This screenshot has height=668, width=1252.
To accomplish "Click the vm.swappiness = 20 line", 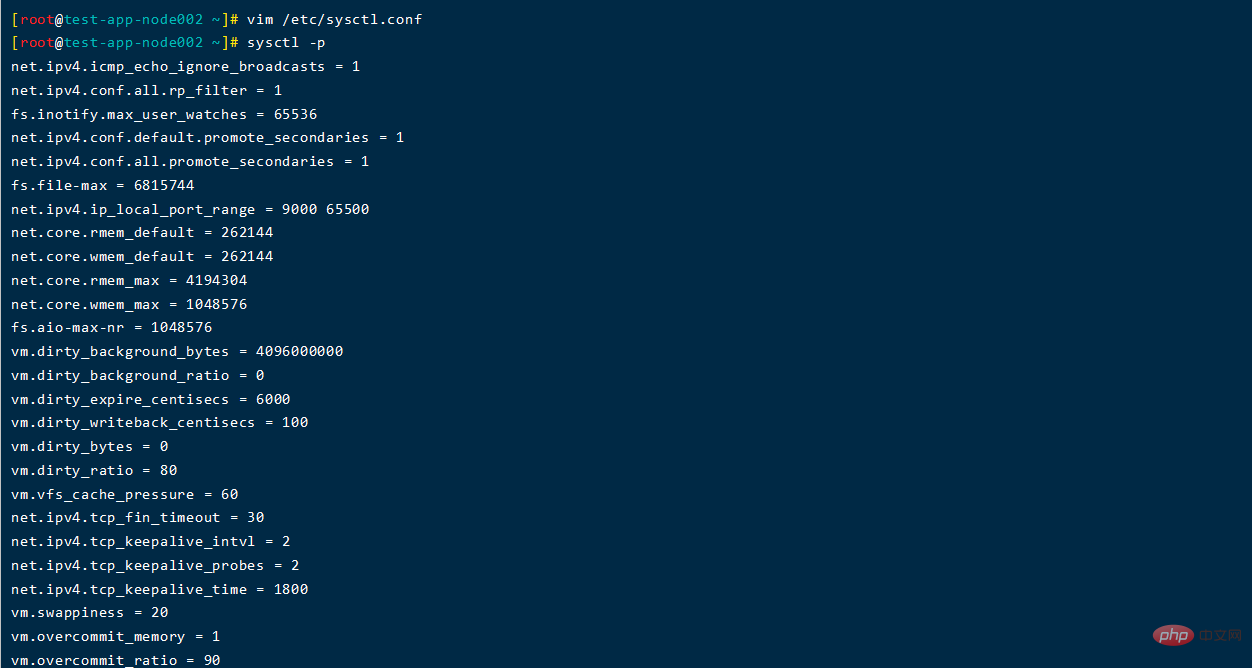I will click(90, 613).
